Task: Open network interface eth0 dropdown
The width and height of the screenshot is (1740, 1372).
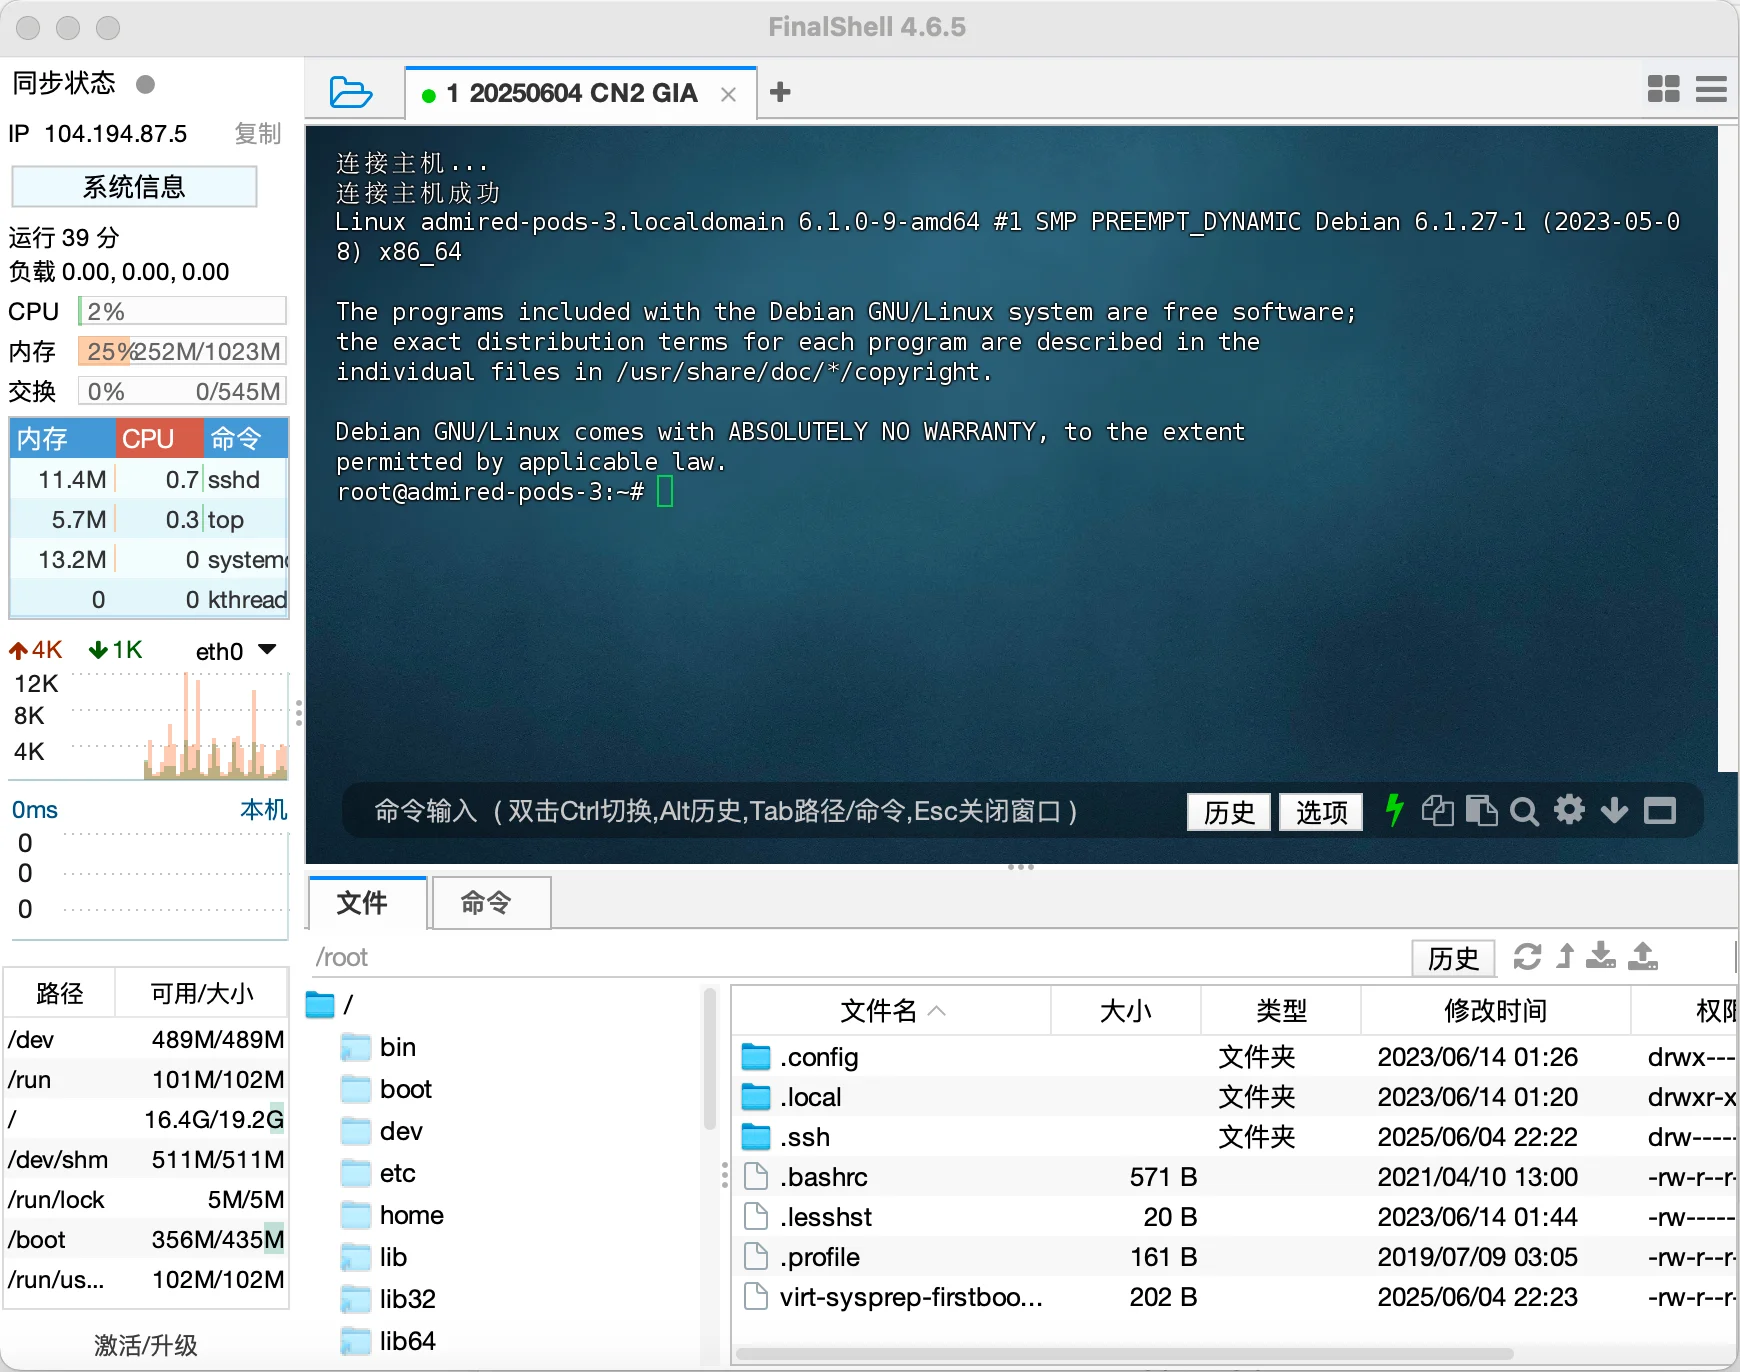Action: click(x=267, y=650)
